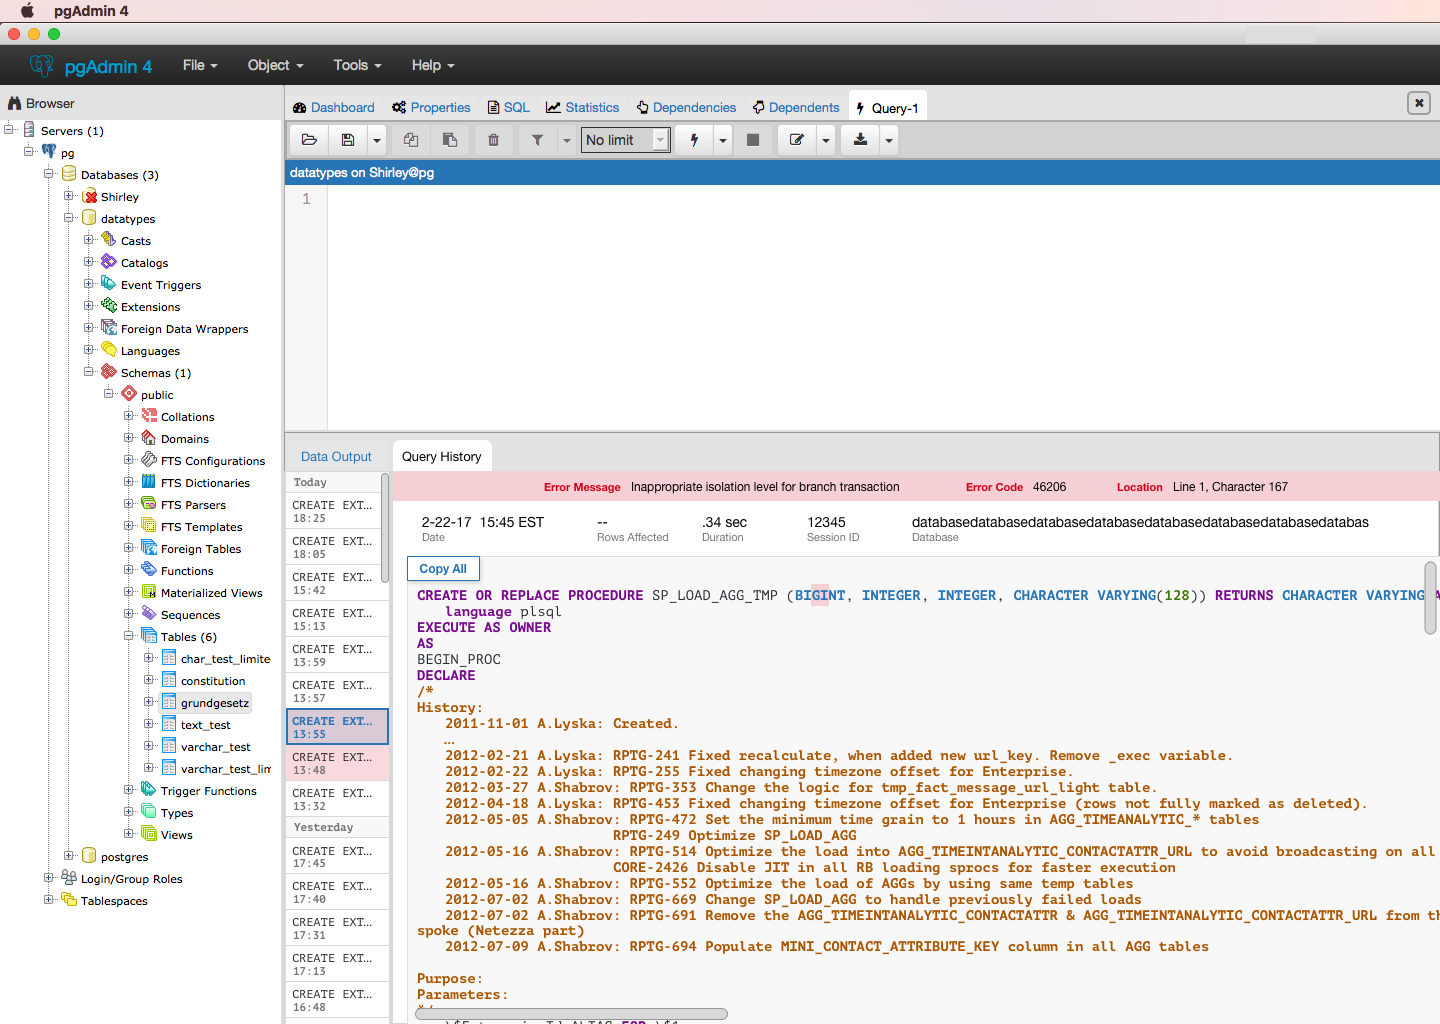Image resolution: width=1440 pixels, height=1024 pixels.
Task: Click the Open File toolbar icon
Action: 309,140
